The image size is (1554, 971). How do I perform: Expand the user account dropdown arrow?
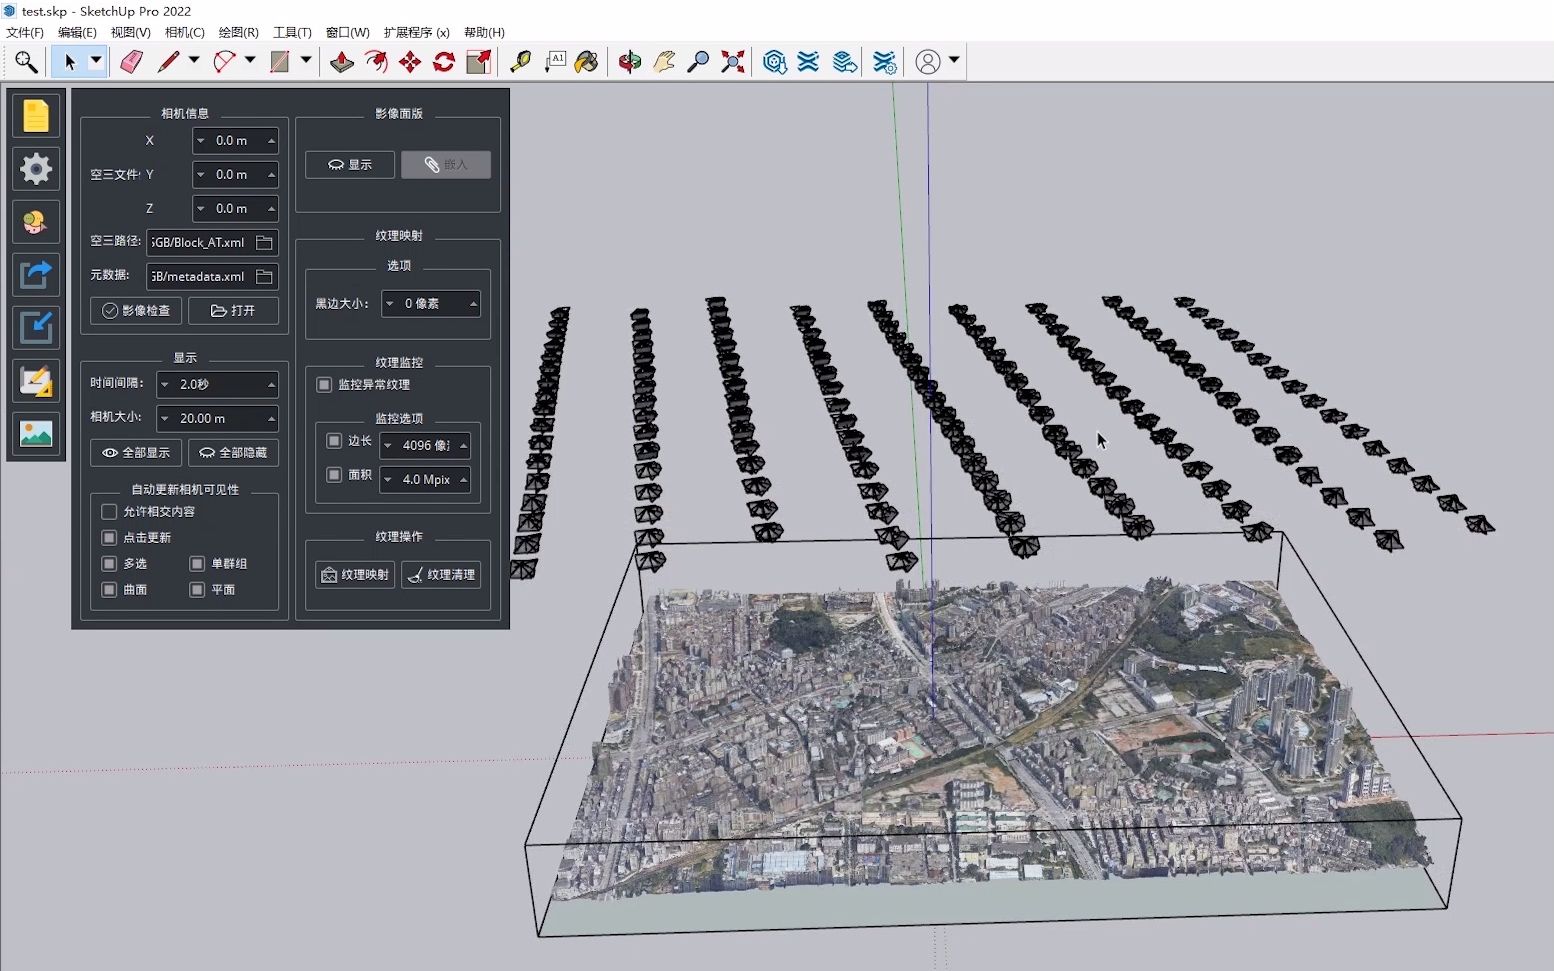coord(954,61)
